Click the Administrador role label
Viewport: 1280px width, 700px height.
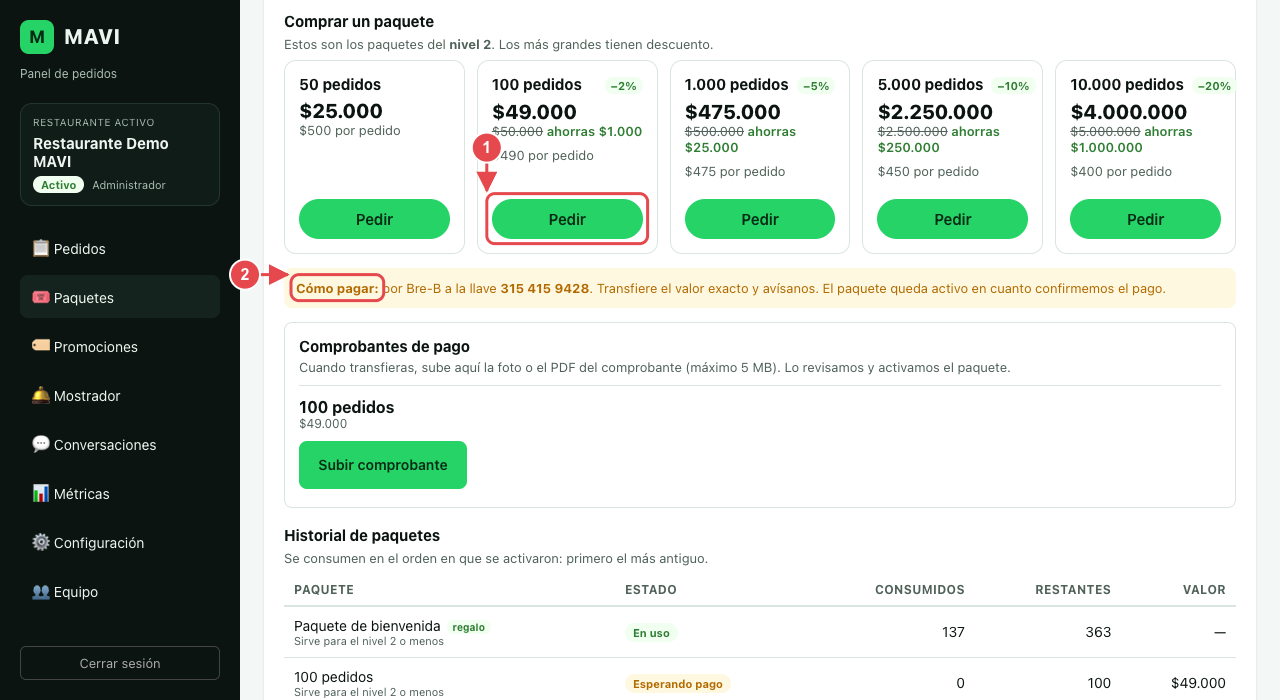(x=129, y=185)
